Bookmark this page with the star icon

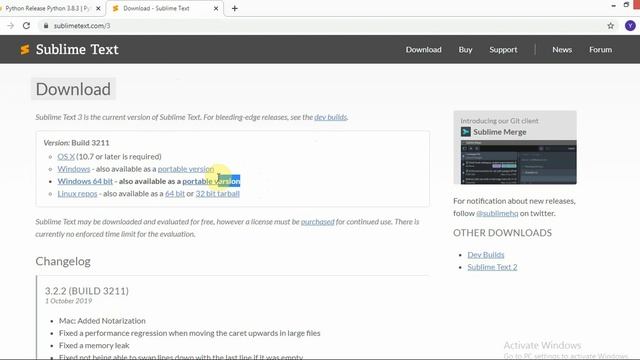[611, 26]
